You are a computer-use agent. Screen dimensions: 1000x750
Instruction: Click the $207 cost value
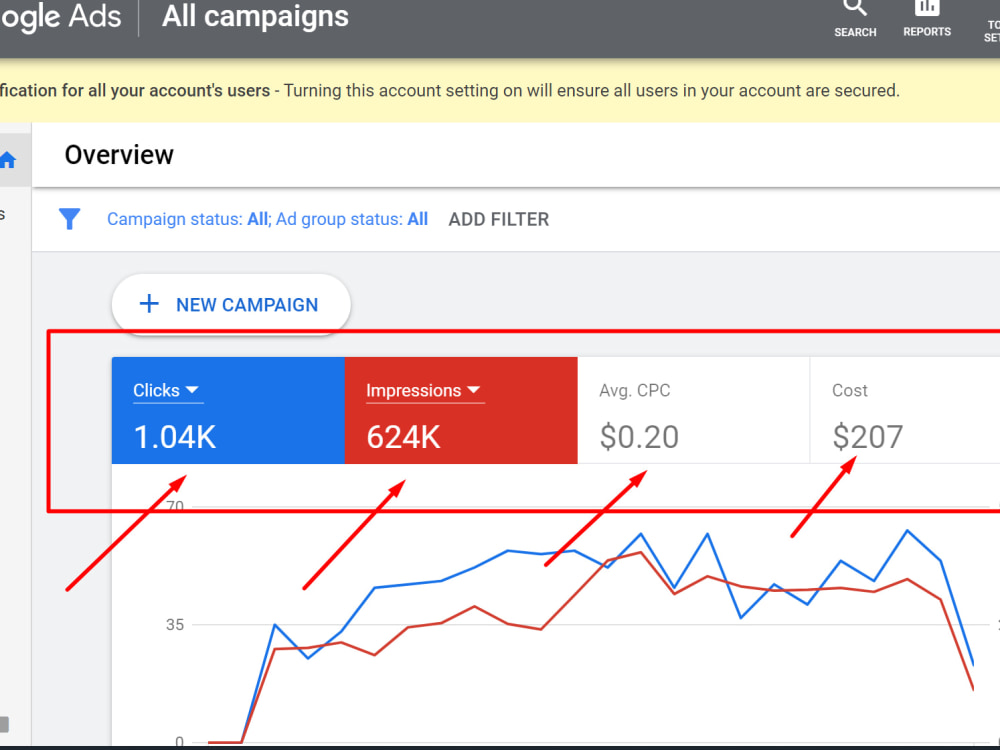[867, 438]
